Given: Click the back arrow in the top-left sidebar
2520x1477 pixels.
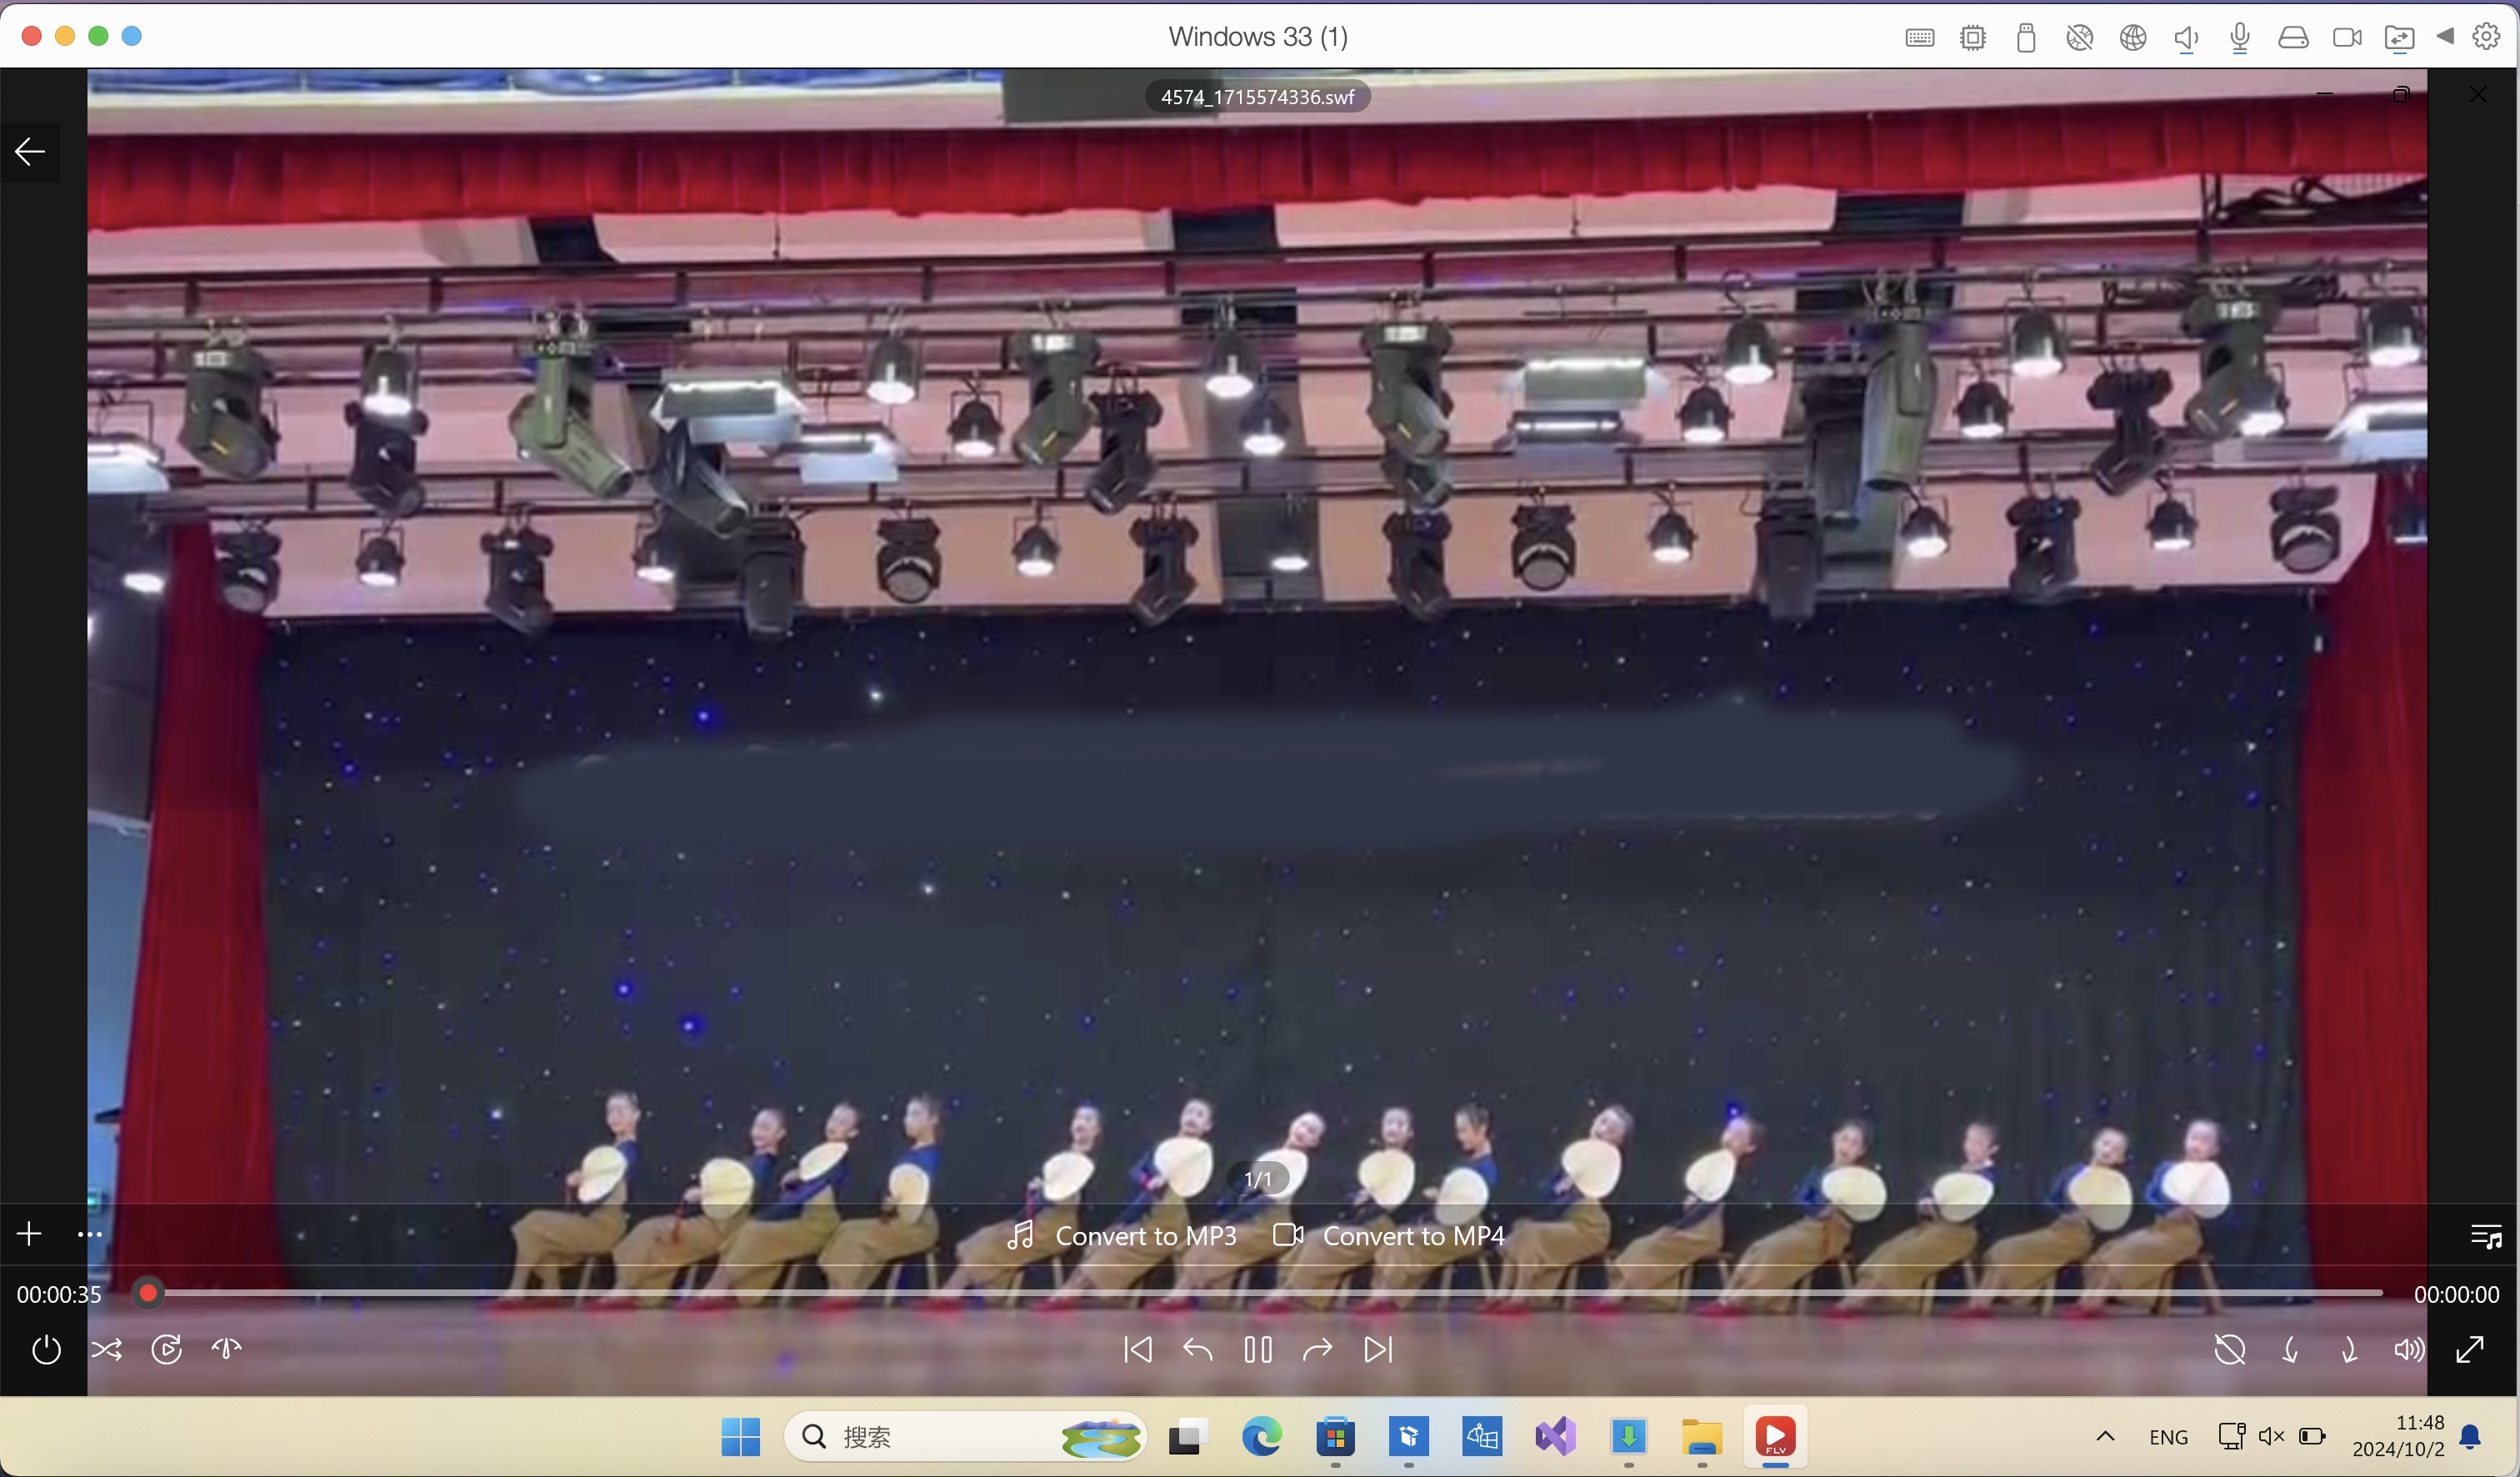Looking at the screenshot, I should tap(28, 152).
